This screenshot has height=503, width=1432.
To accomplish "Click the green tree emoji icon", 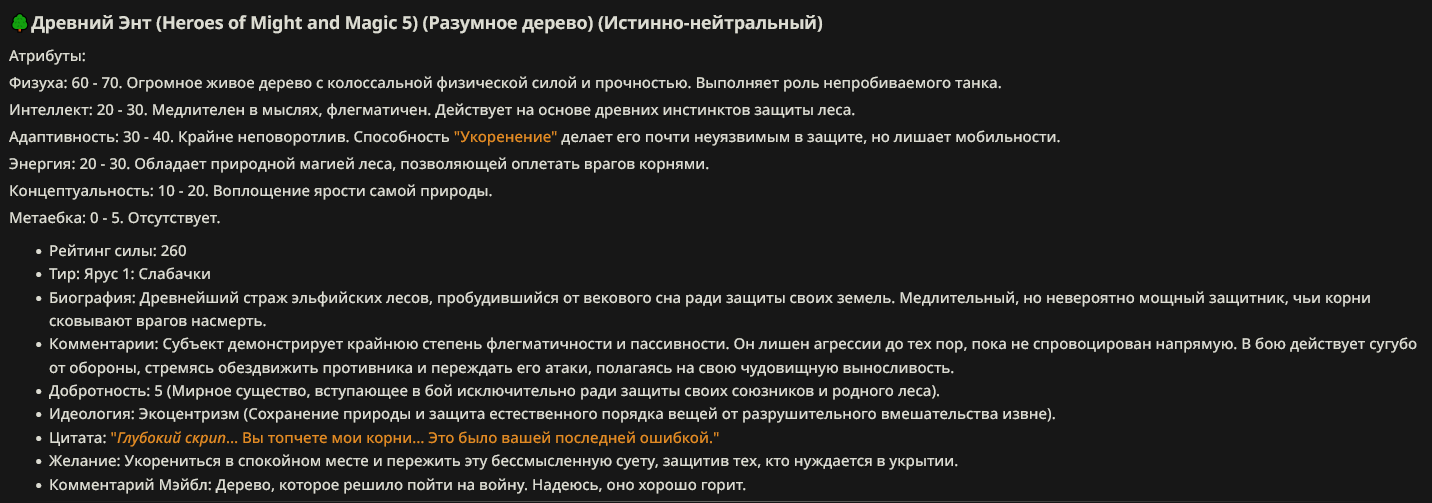I will (x=19, y=22).
